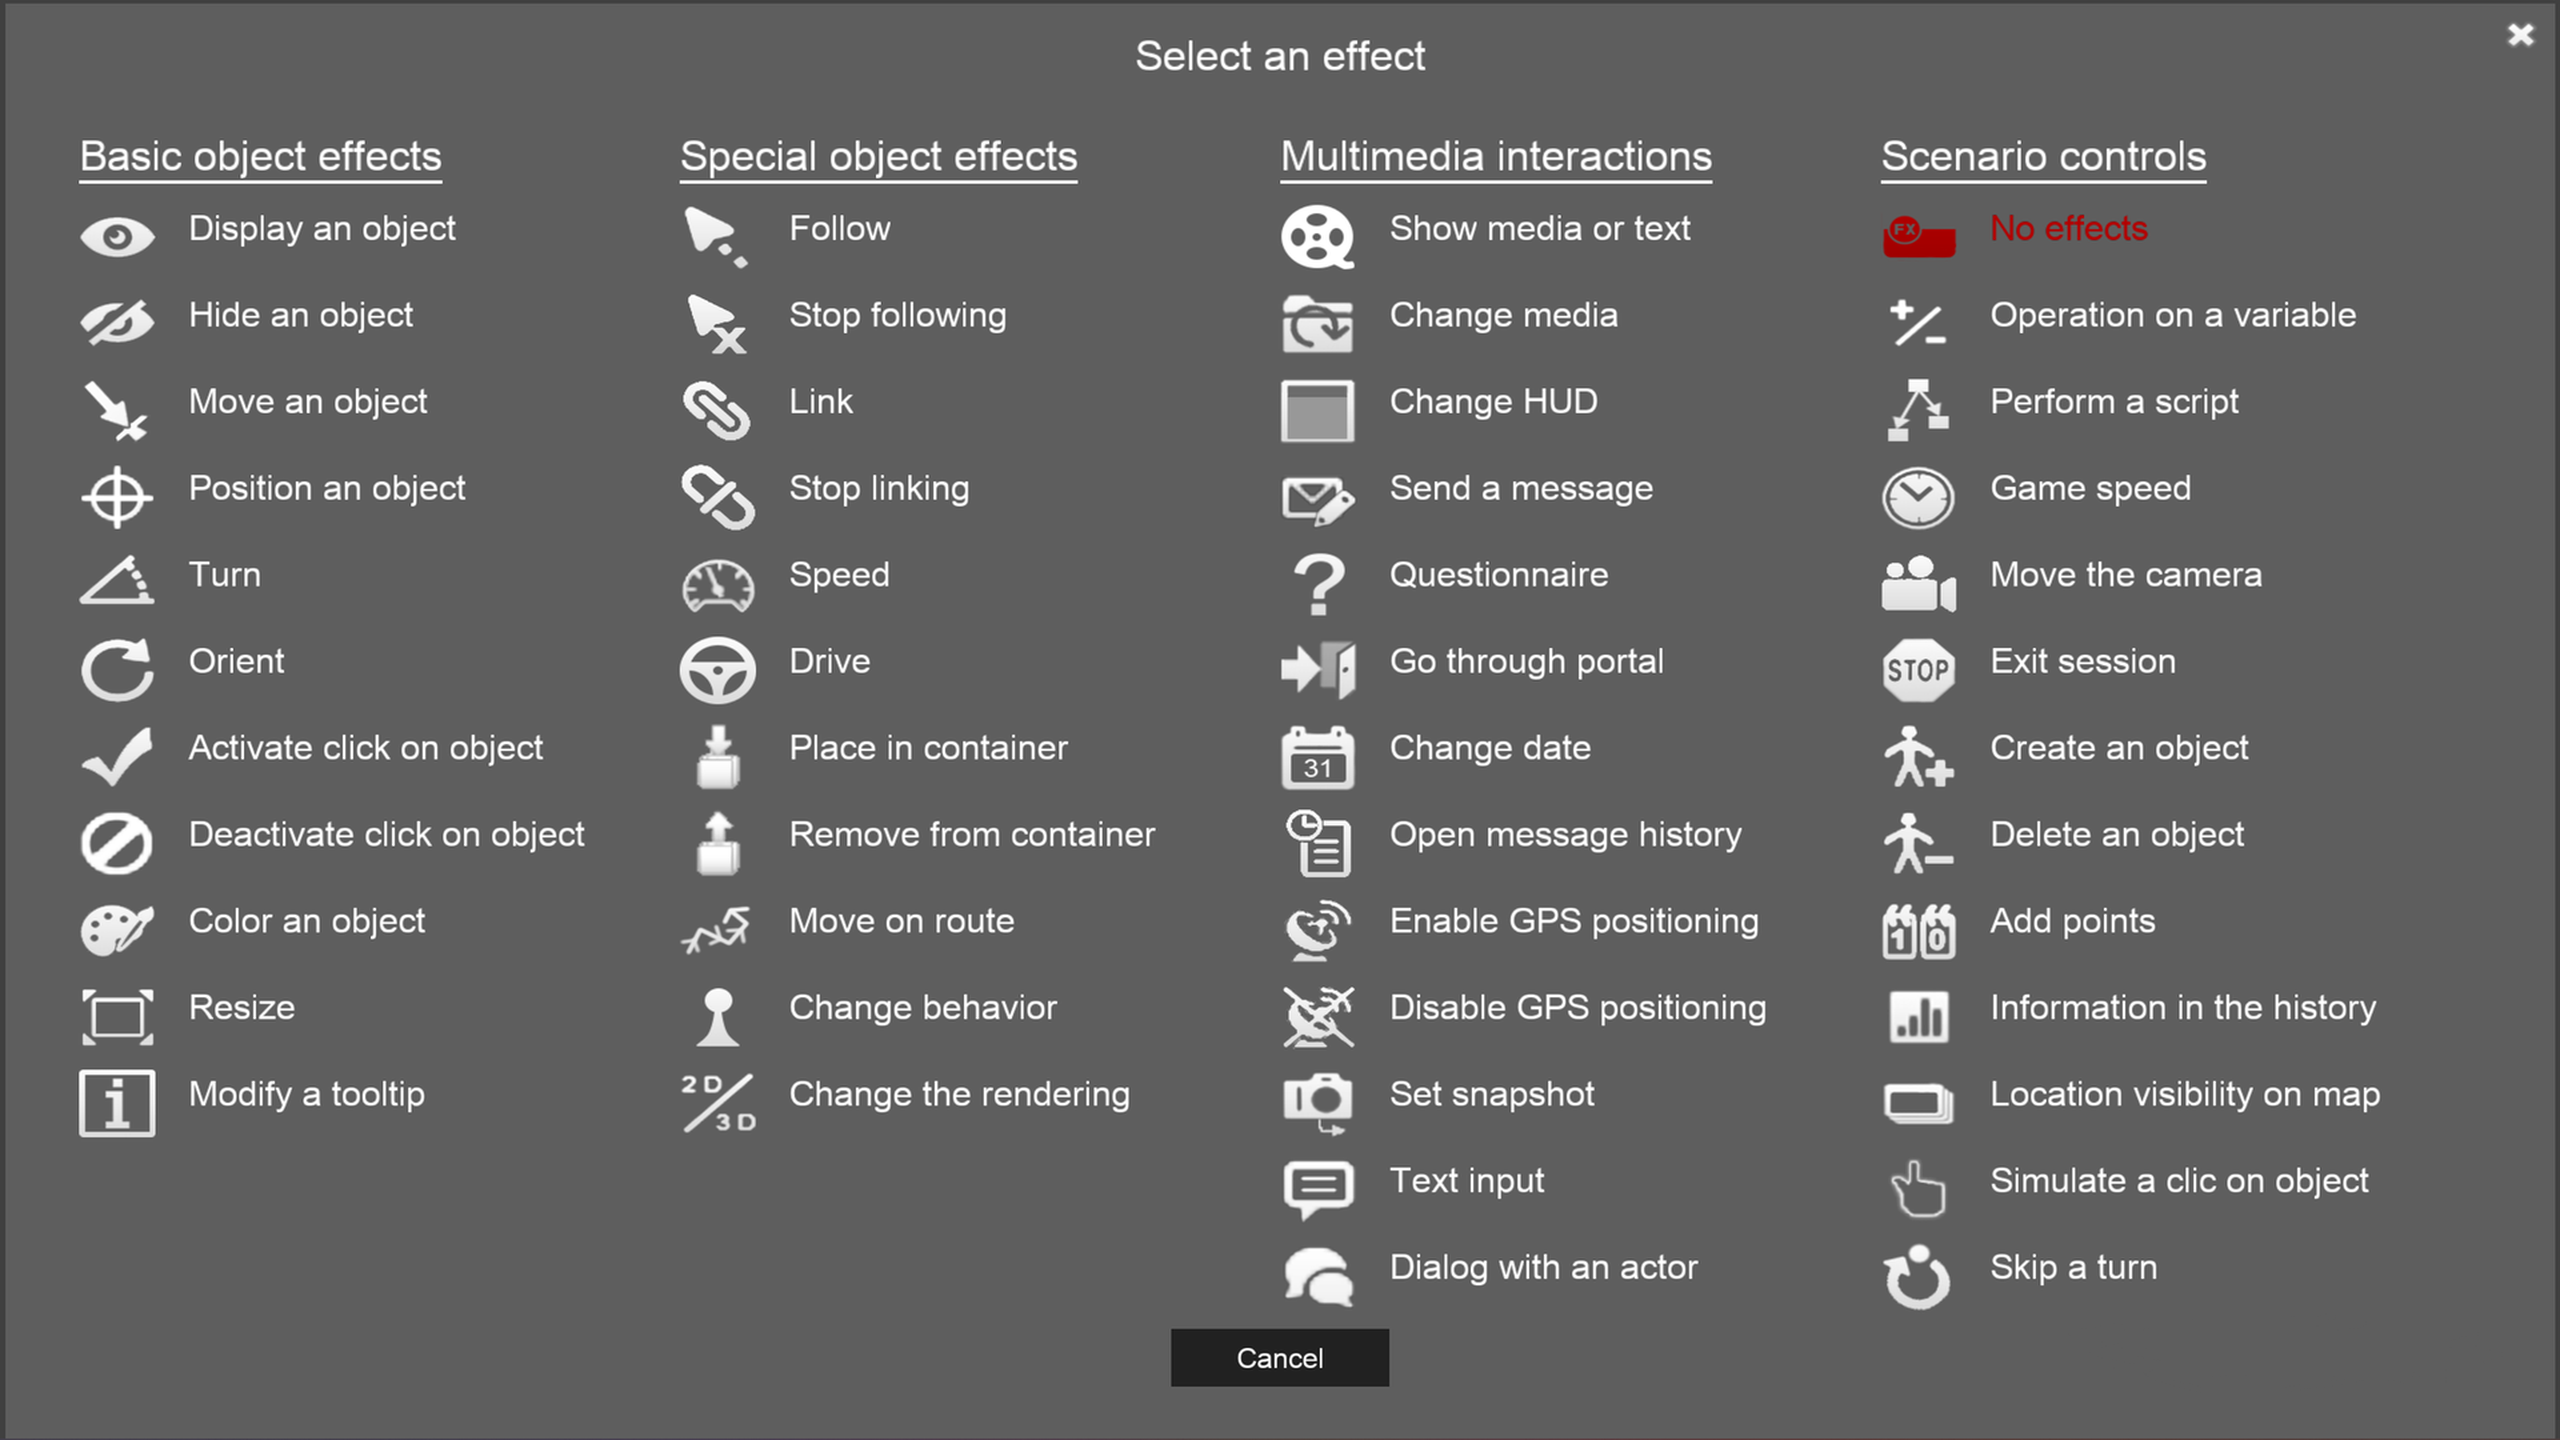Select the Display an object eye icon
Image resolution: width=2560 pixels, height=1440 pixels.
click(x=117, y=237)
